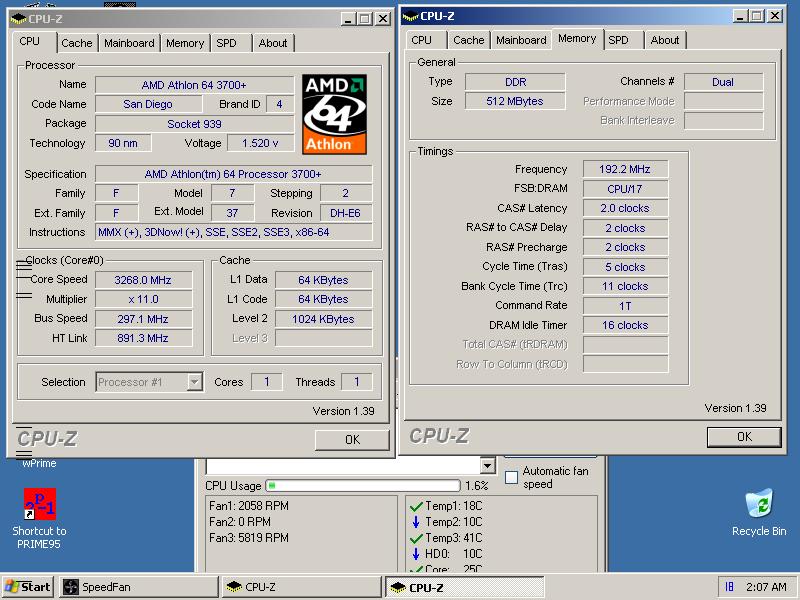Open Mainboard tab in right CPU-Z window
800x600 pixels.
click(x=521, y=40)
